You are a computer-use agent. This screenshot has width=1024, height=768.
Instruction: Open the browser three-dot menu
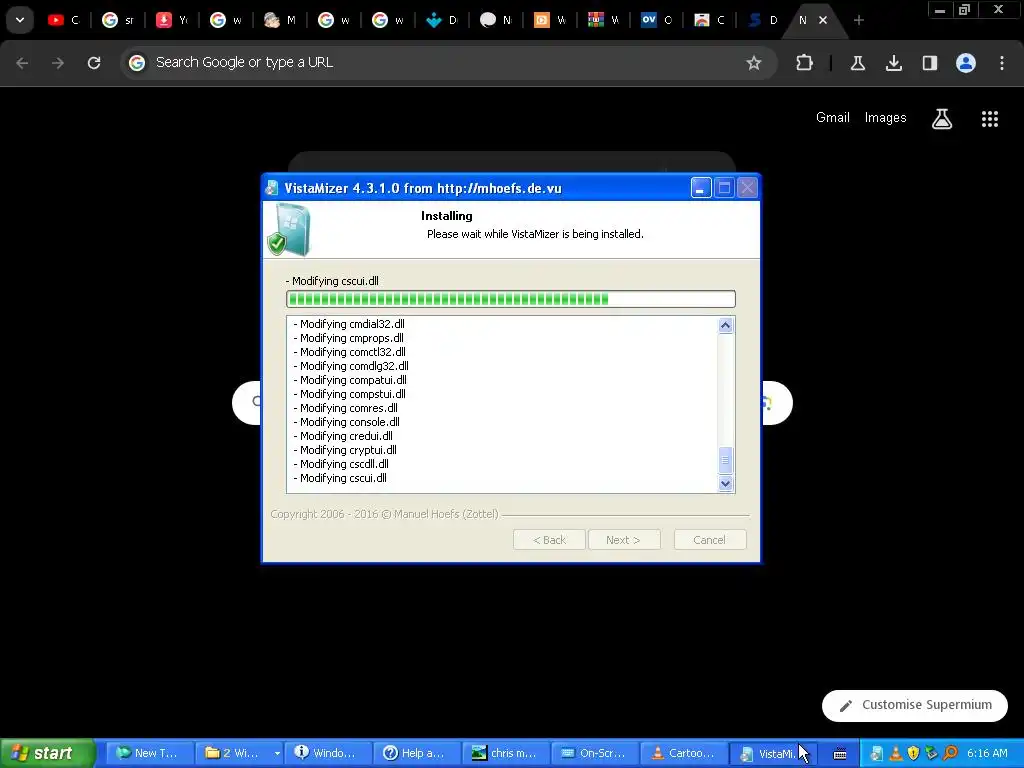[x=1002, y=63]
